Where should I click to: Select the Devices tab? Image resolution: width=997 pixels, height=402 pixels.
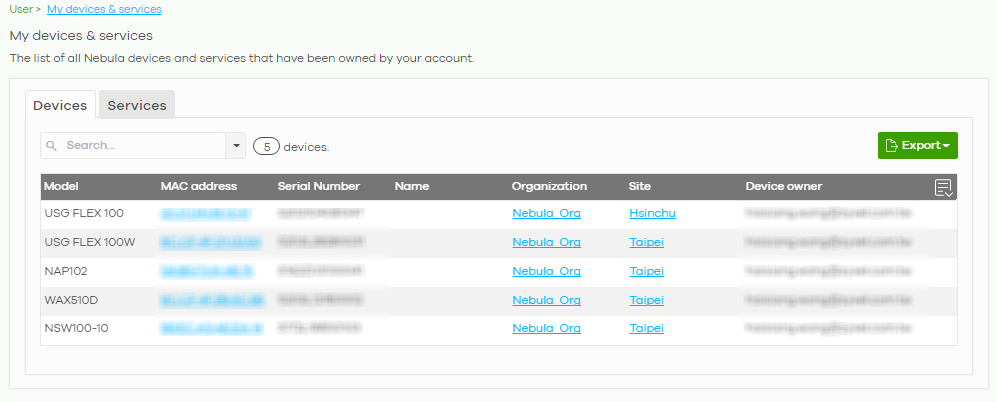pyautogui.click(x=60, y=105)
